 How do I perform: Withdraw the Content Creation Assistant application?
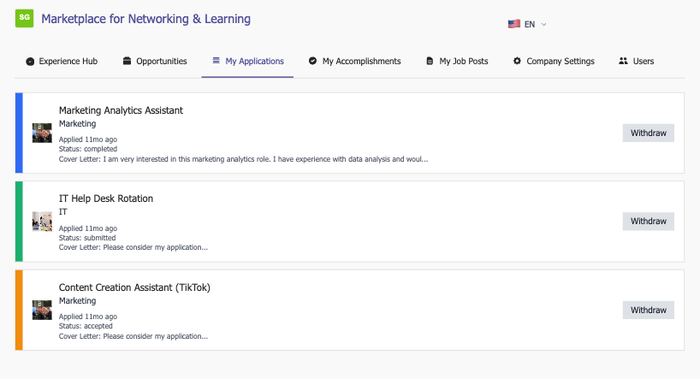click(x=648, y=310)
